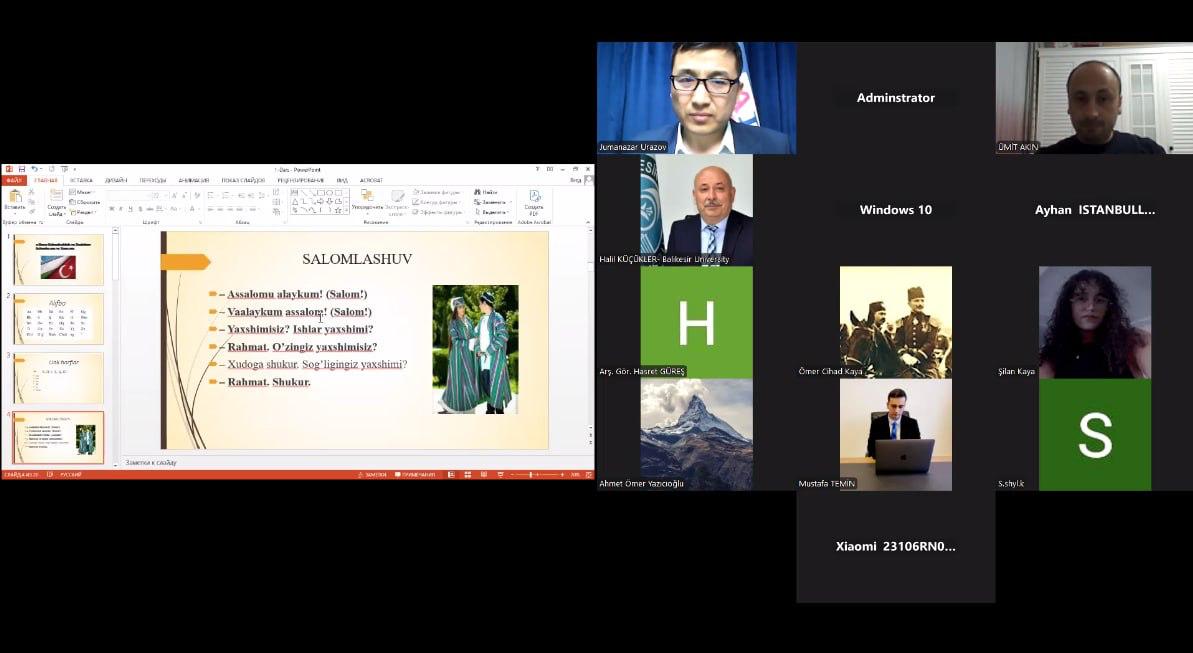Start slideshow from status bar icon
This screenshot has height=653, width=1193.
[x=501, y=475]
